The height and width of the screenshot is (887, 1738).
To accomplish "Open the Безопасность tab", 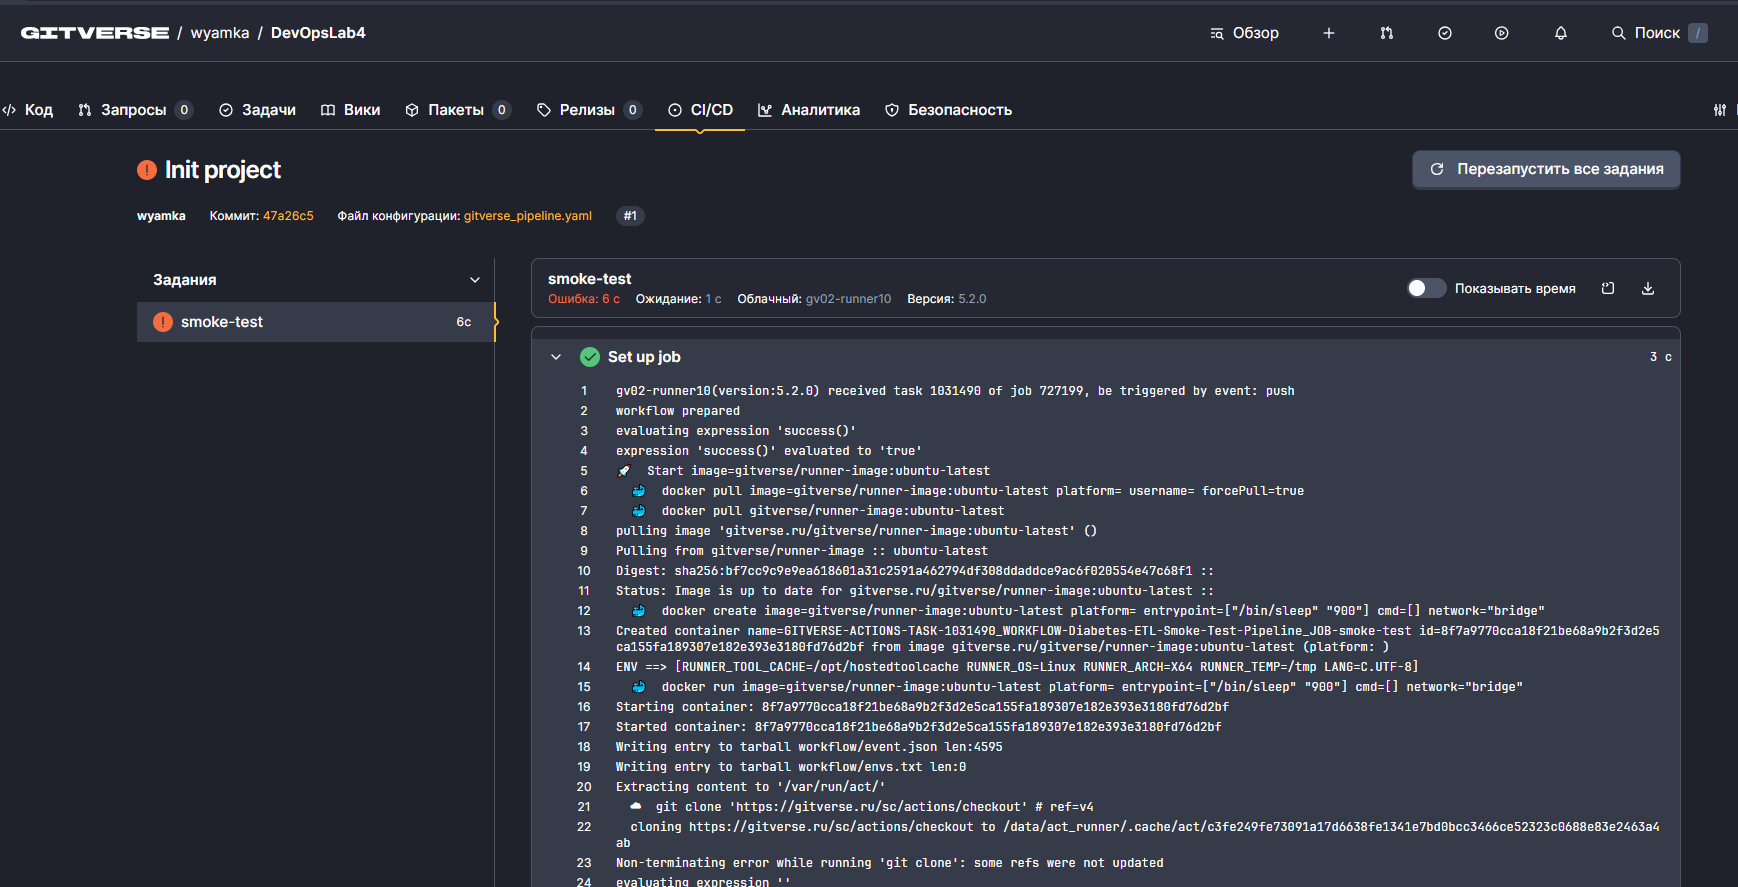I will click(948, 110).
